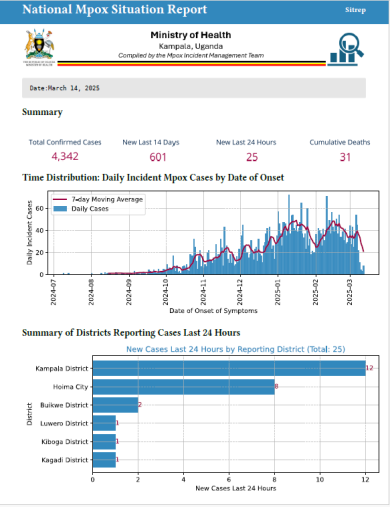
Task: Click the Kagadi District axis label
Action: coord(65,460)
